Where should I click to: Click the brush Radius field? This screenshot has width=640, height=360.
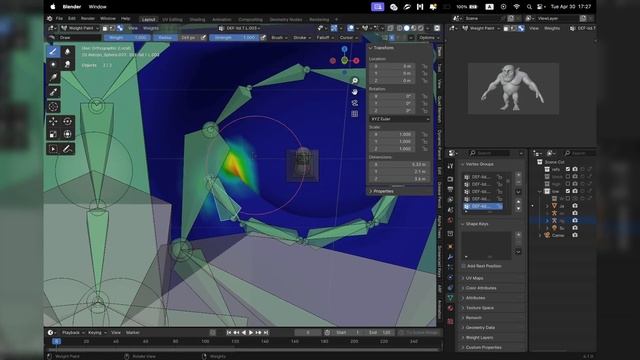click(x=176, y=38)
